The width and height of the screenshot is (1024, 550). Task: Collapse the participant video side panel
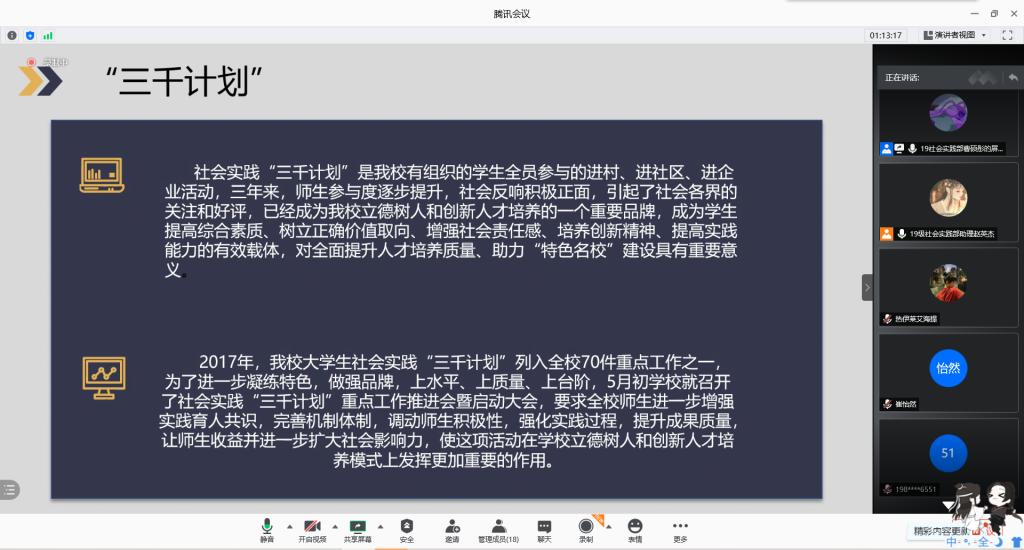[867, 287]
